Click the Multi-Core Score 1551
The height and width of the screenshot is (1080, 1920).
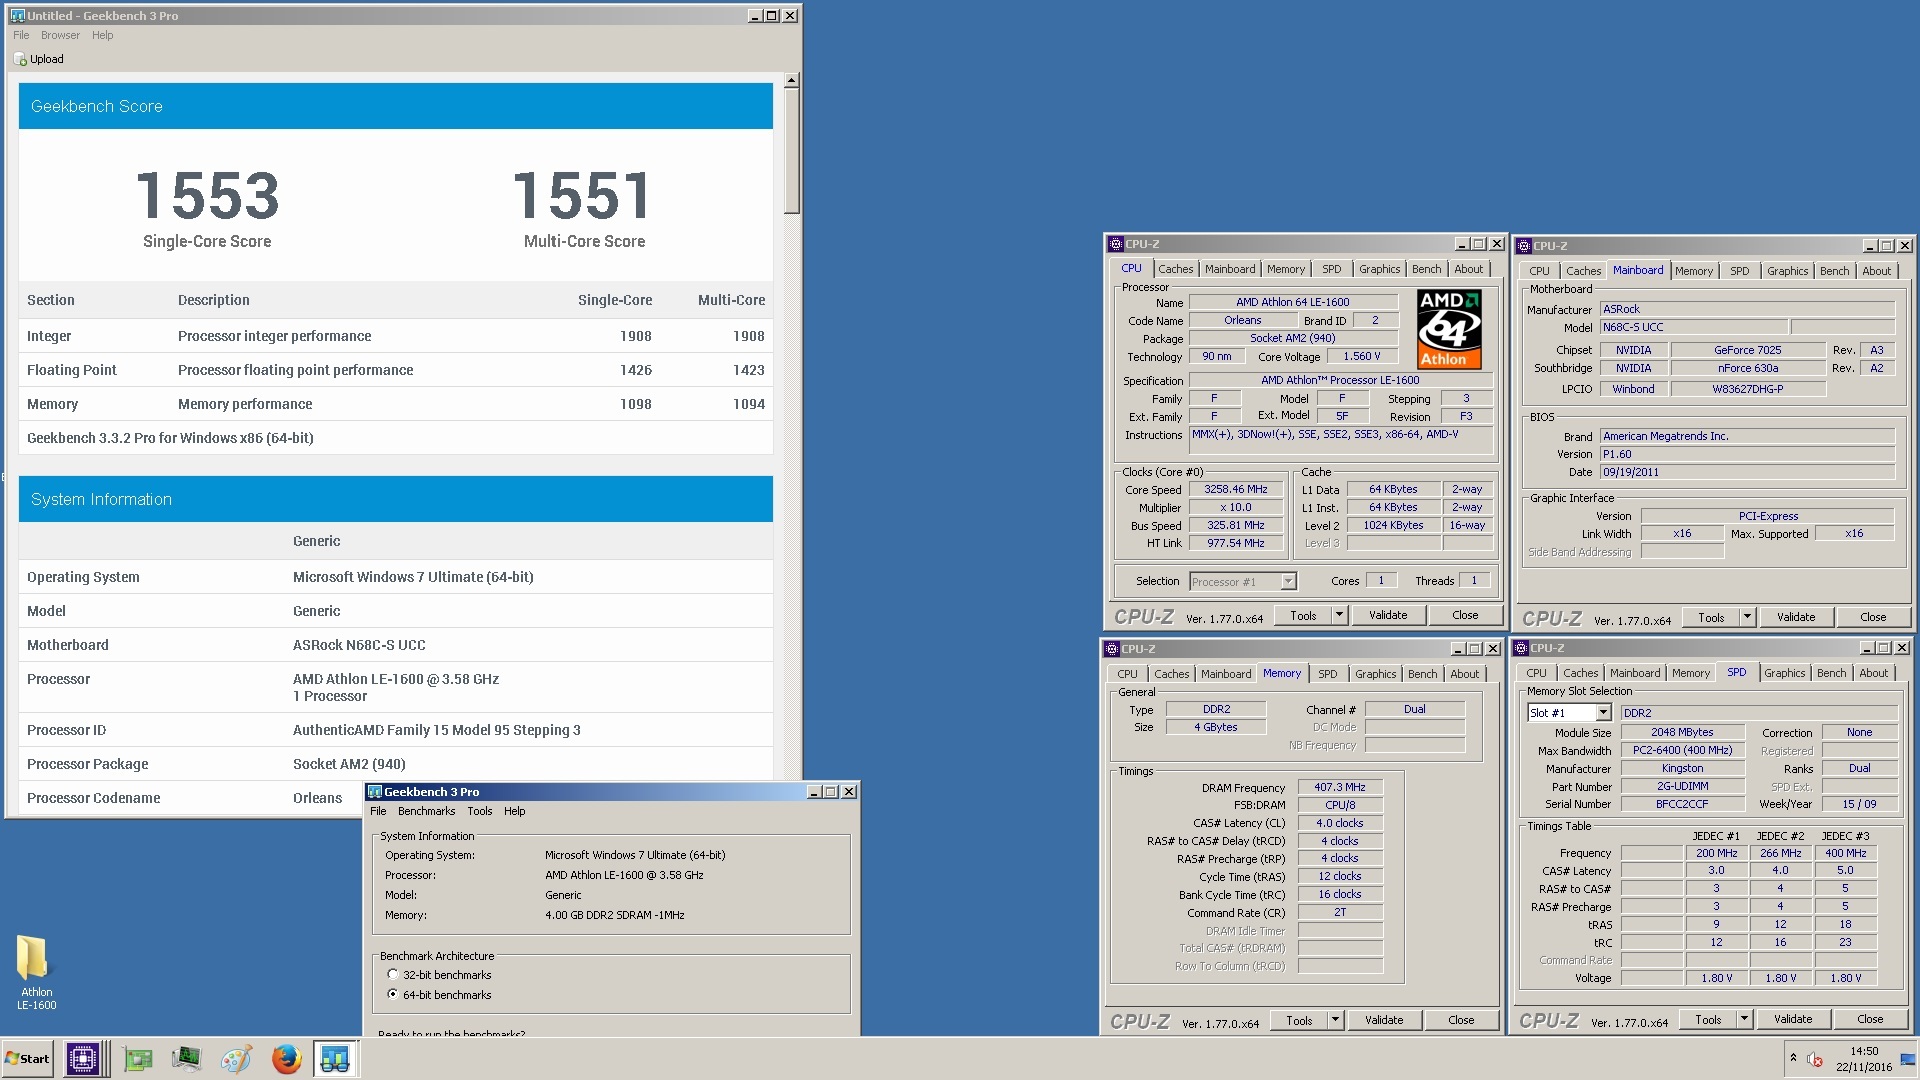point(583,196)
